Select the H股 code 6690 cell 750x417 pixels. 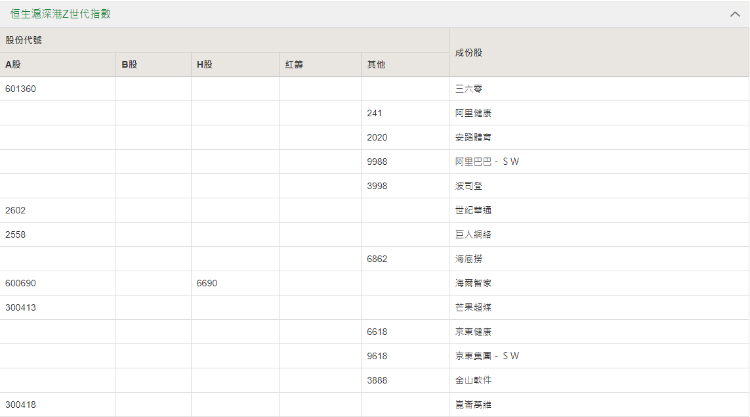click(x=207, y=283)
